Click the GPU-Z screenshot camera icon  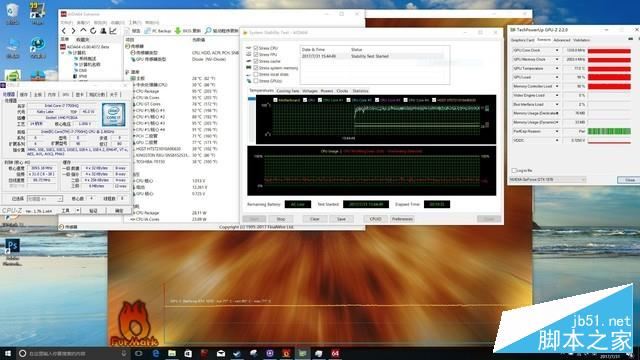[631, 40]
